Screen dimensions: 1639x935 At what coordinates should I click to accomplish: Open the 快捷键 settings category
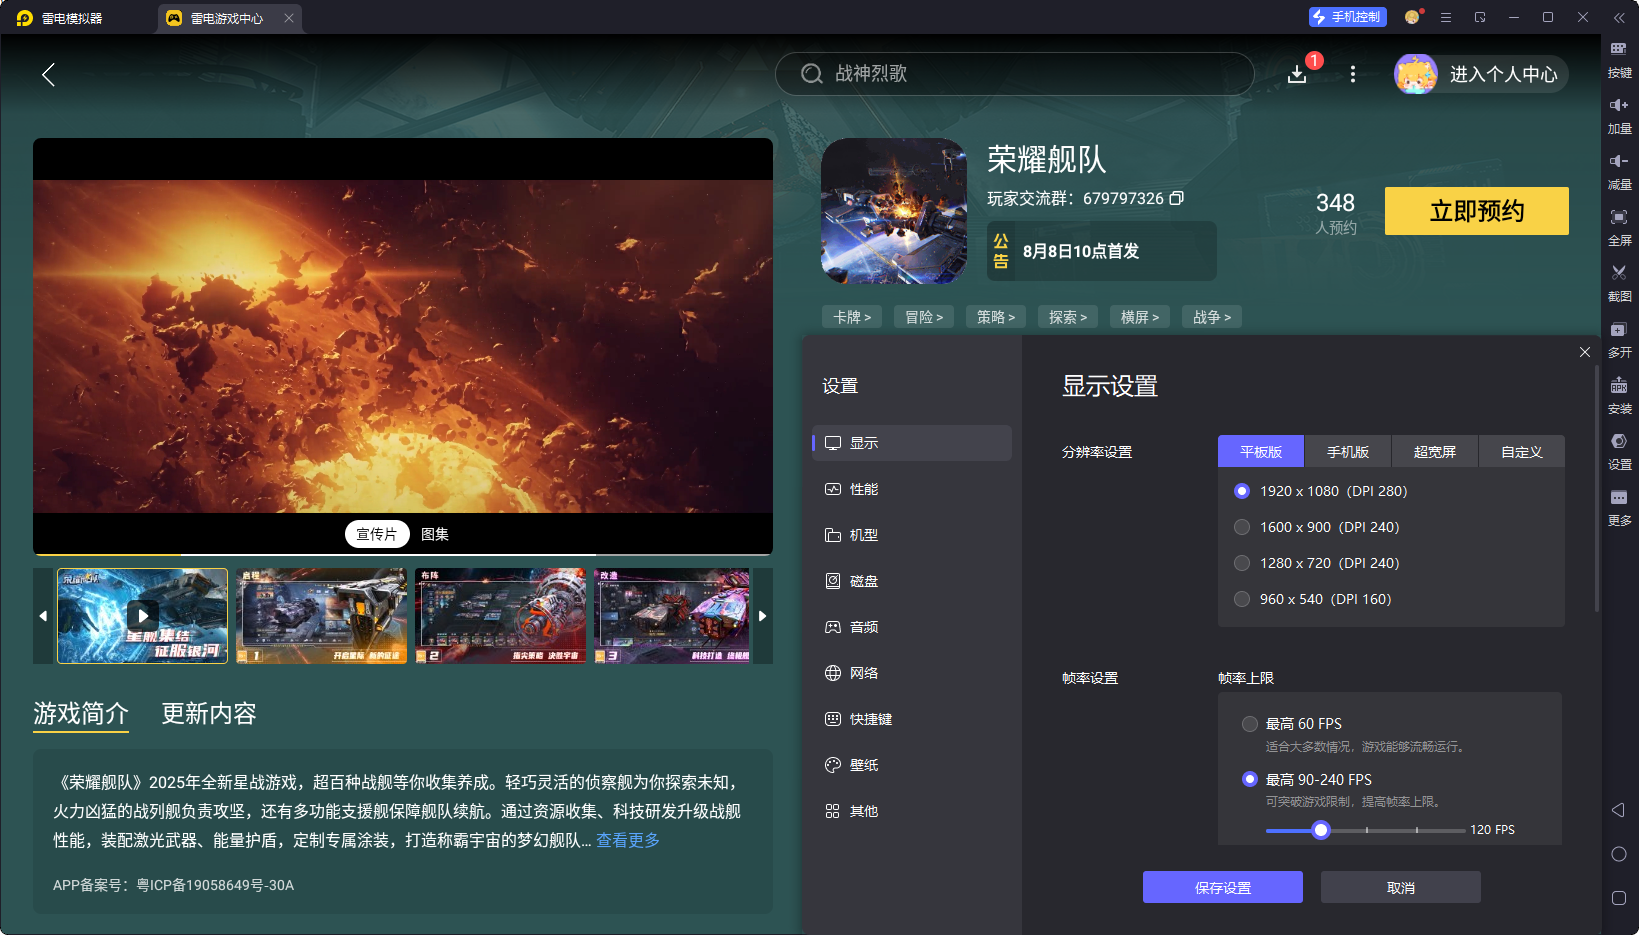coord(912,719)
